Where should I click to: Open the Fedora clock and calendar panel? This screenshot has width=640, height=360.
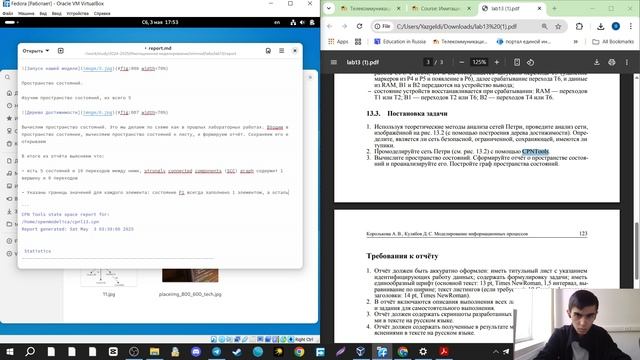160,22
